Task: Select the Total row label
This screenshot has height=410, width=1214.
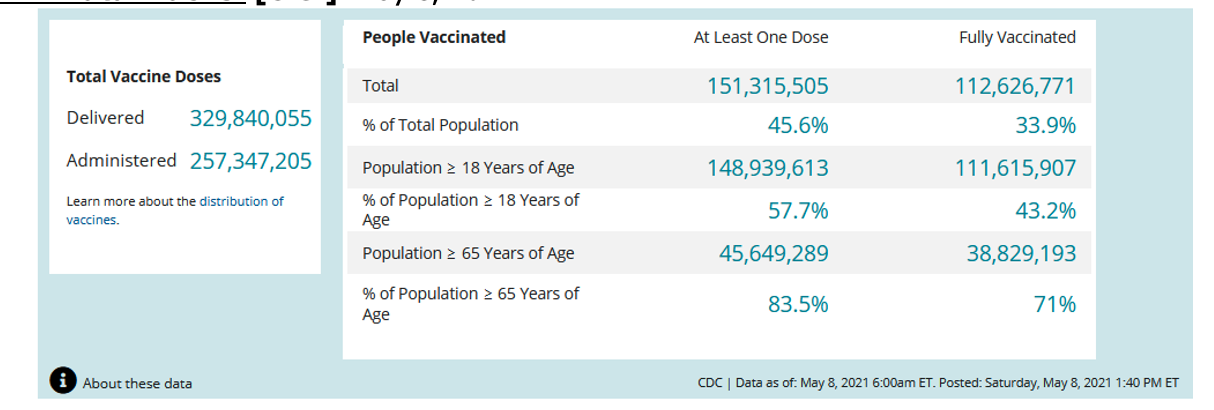Action: 380,87
